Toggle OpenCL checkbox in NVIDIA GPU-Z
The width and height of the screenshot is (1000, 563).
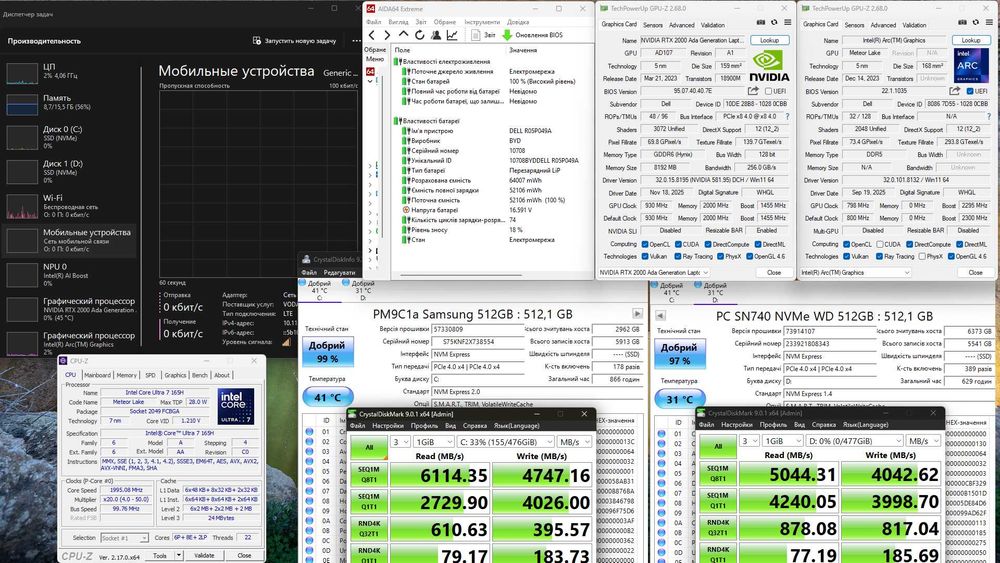(645, 244)
